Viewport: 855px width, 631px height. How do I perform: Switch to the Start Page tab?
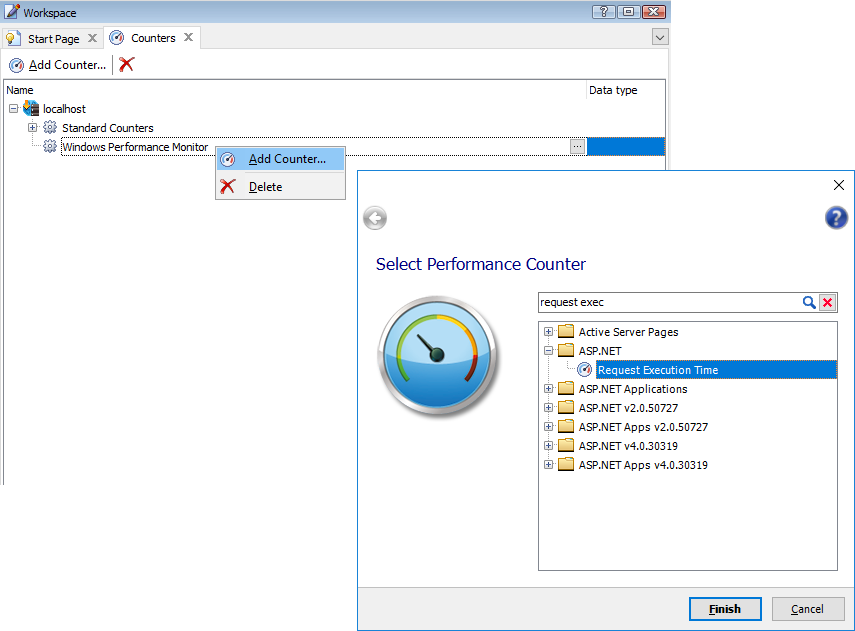point(53,39)
